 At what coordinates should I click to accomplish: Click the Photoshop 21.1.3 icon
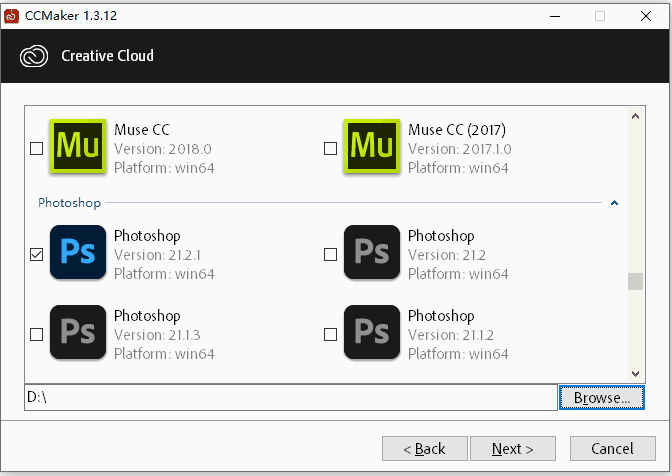[78, 332]
